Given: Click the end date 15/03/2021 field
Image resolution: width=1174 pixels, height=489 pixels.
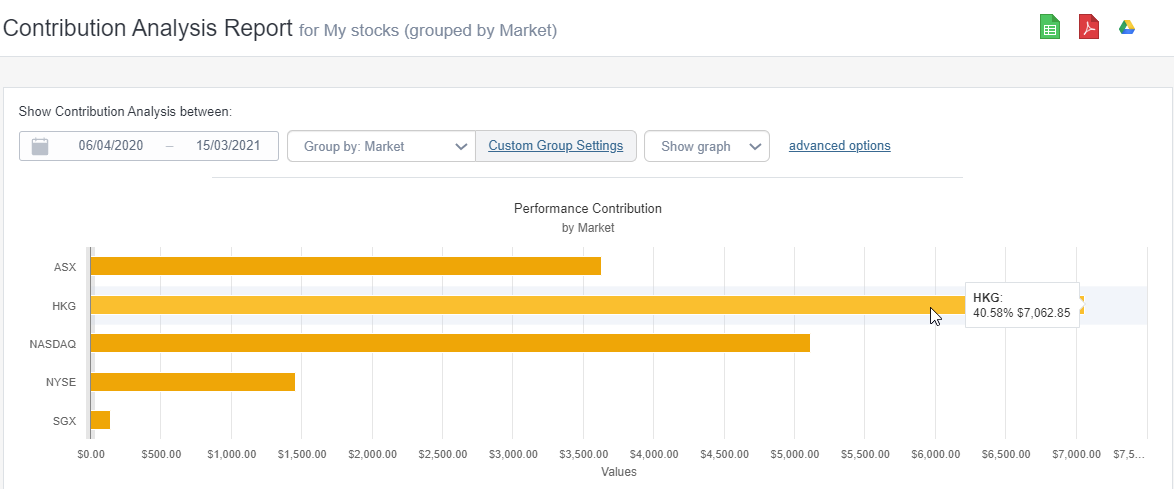Looking at the screenshot, I should pos(228,146).
